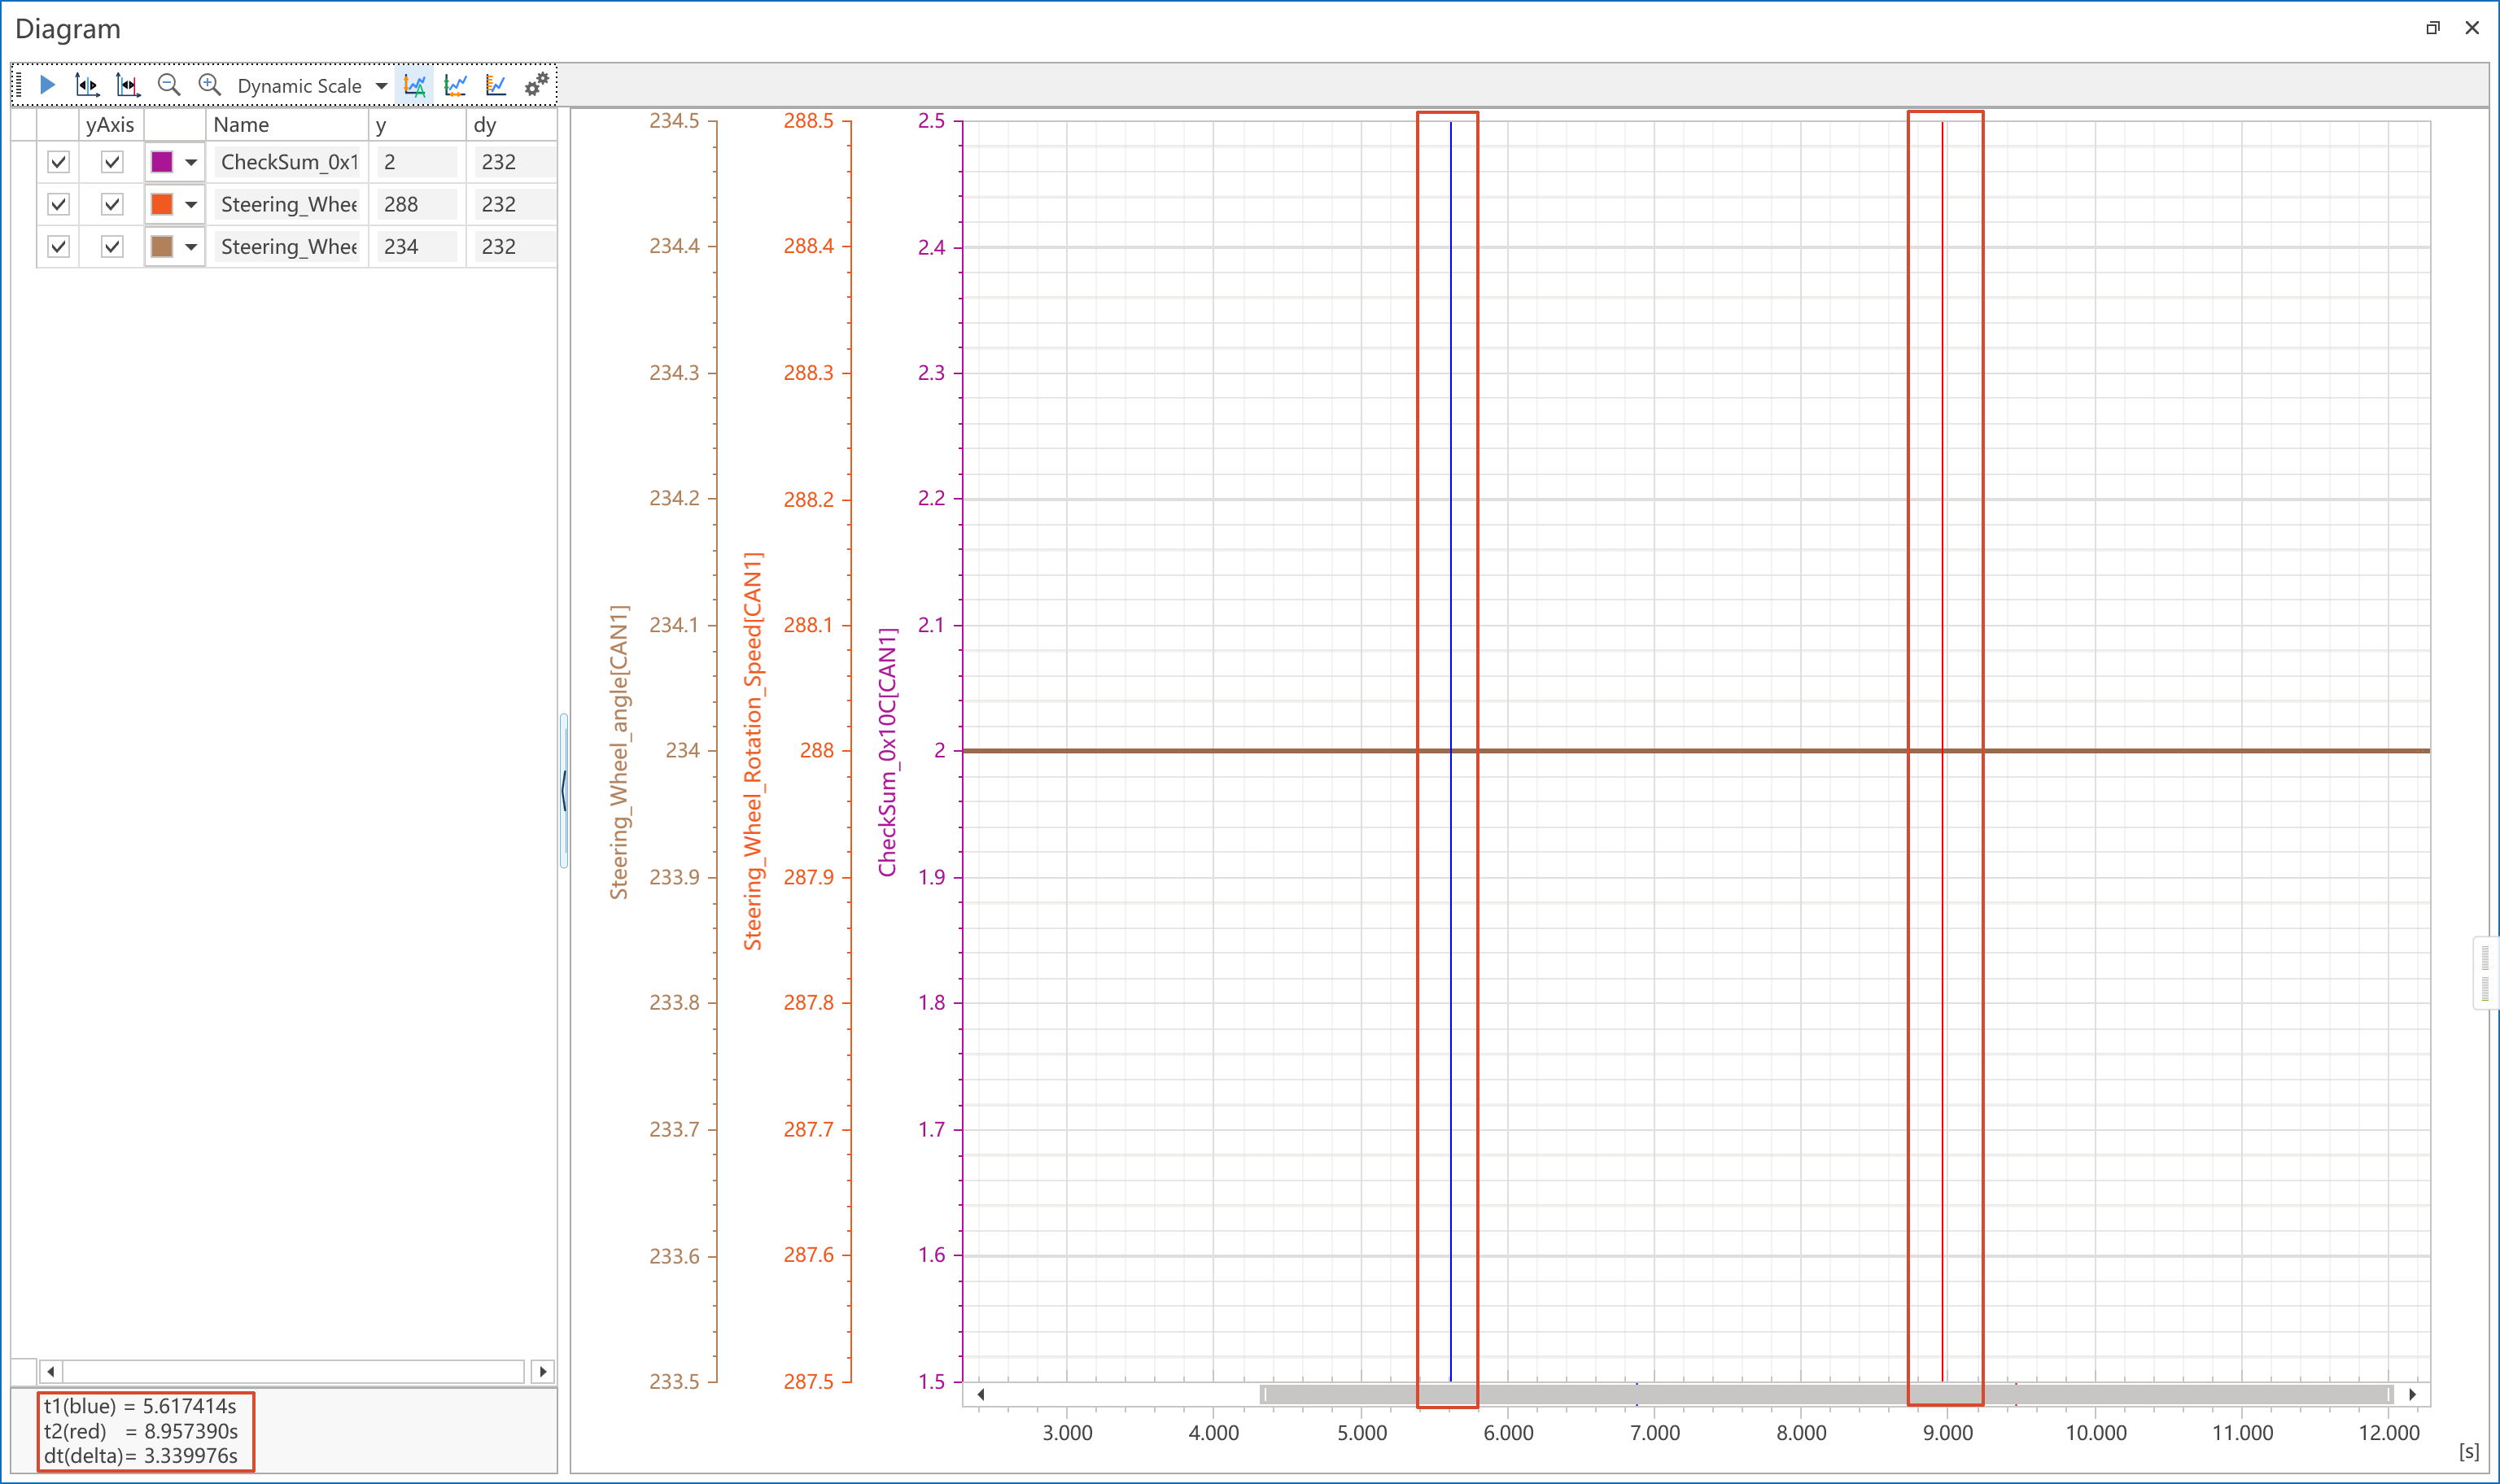Uncheck yAxis checkbox for CheckSum_0x1 row

tap(112, 162)
